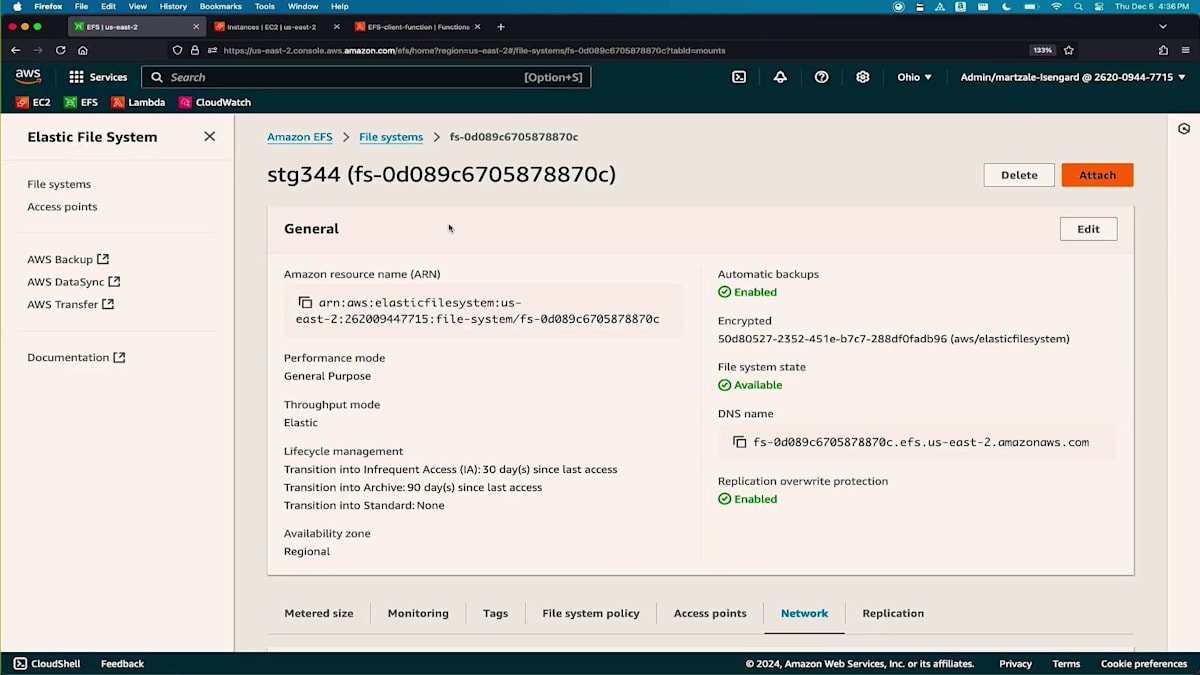
Task: Bookmark this page with the star icon
Action: tap(1069, 50)
